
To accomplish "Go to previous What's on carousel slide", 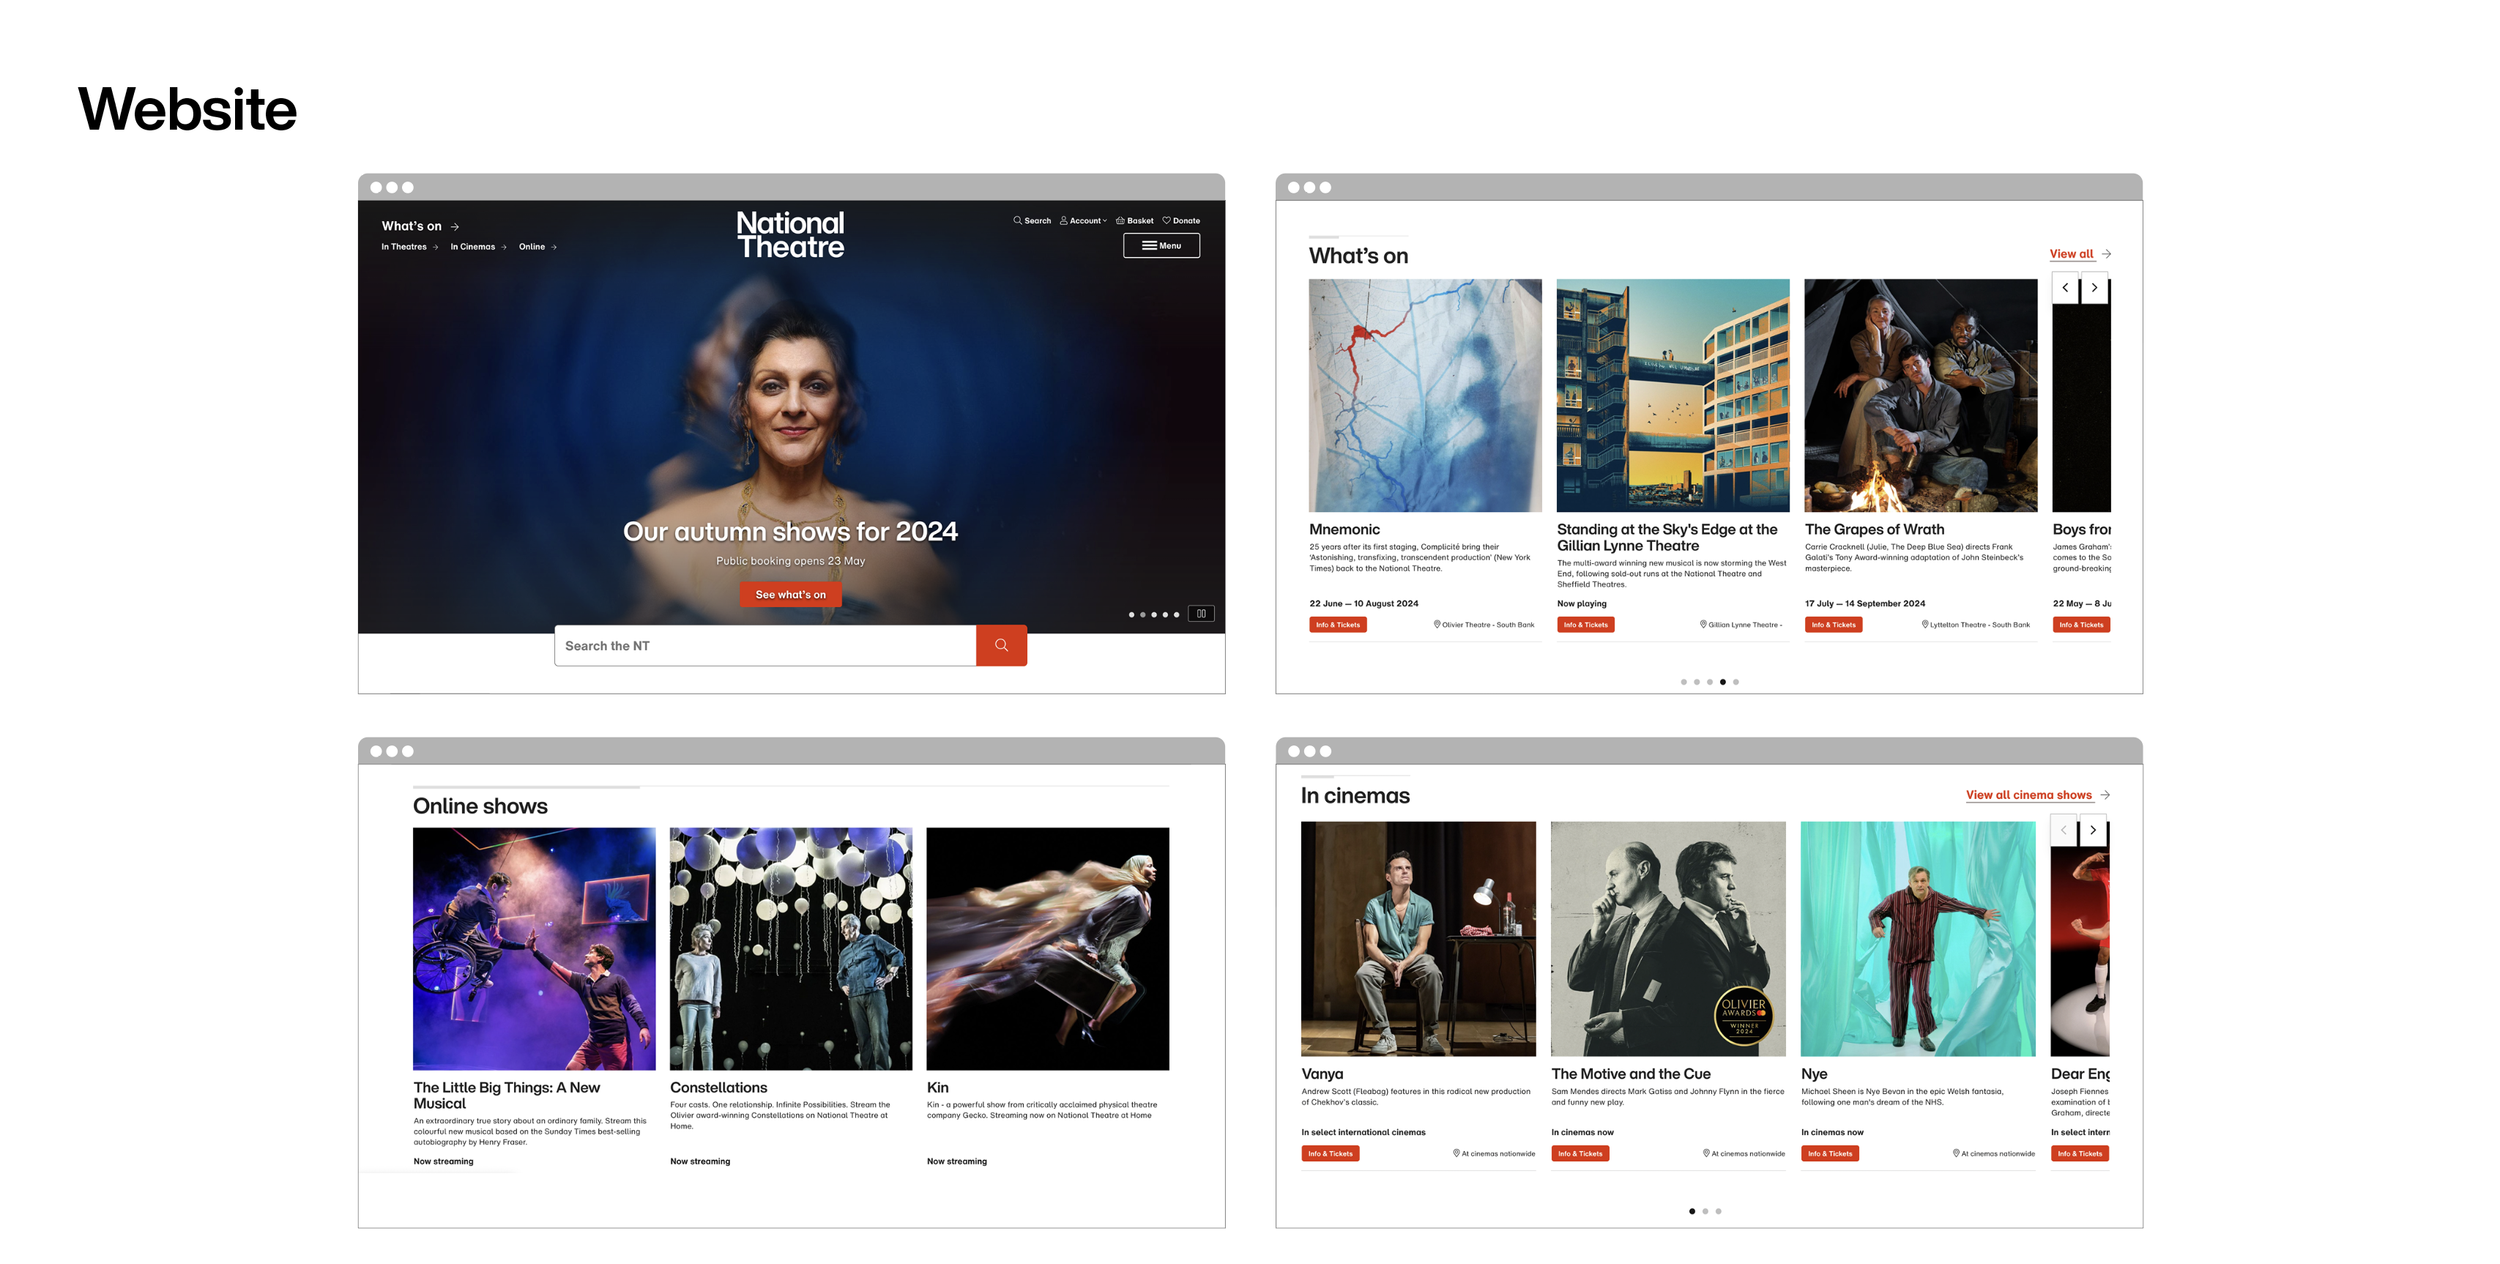I will pos(2065,288).
